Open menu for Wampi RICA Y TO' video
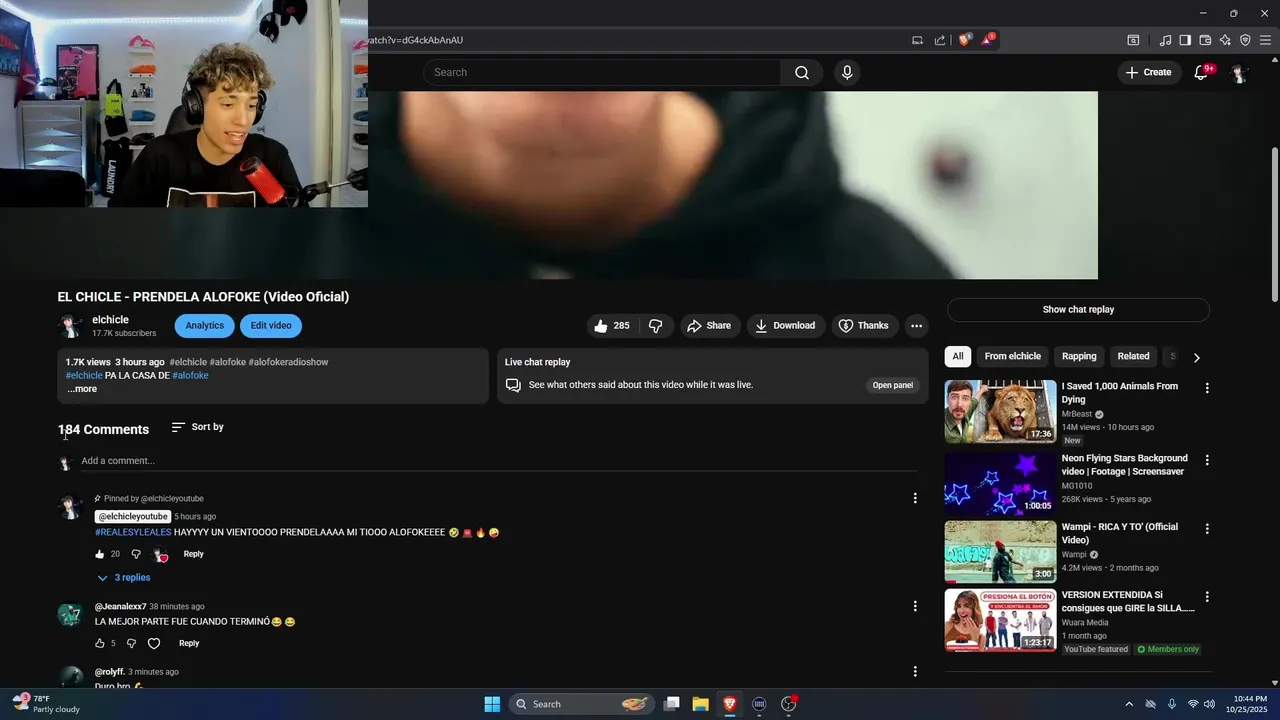The height and width of the screenshot is (720, 1280). pos(1207,528)
